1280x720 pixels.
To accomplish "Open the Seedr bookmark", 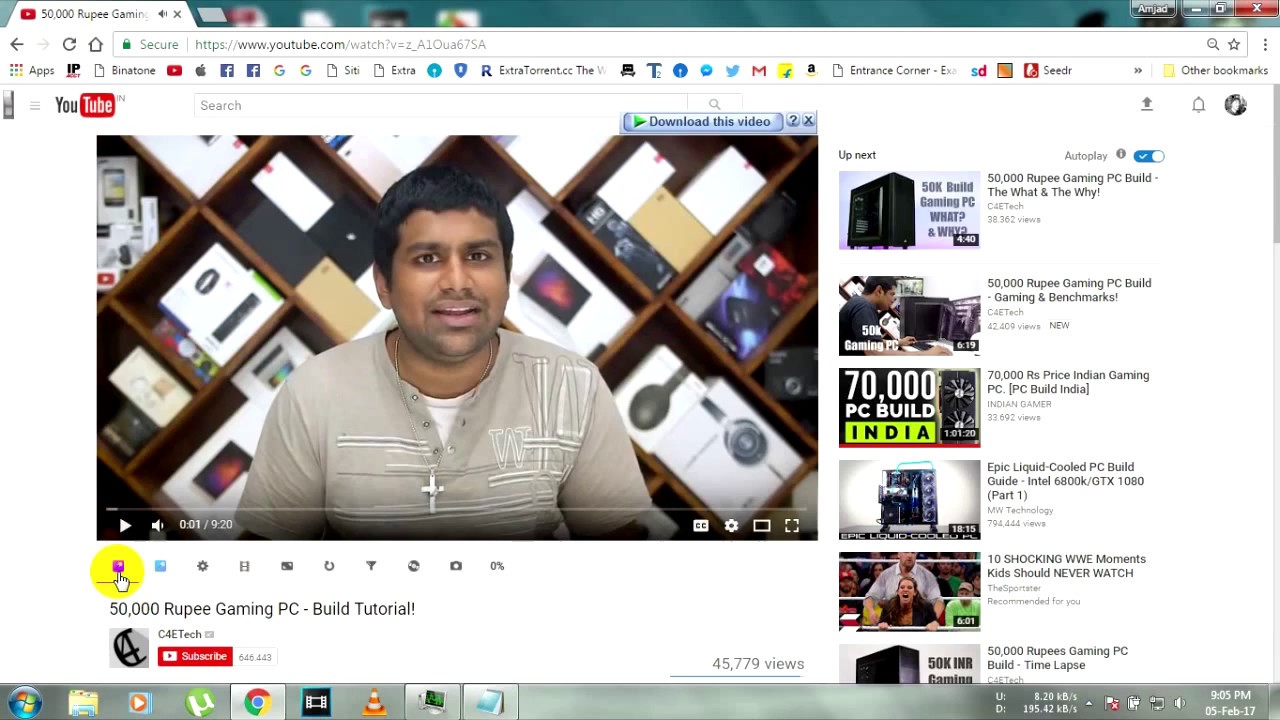I will click(1047, 70).
